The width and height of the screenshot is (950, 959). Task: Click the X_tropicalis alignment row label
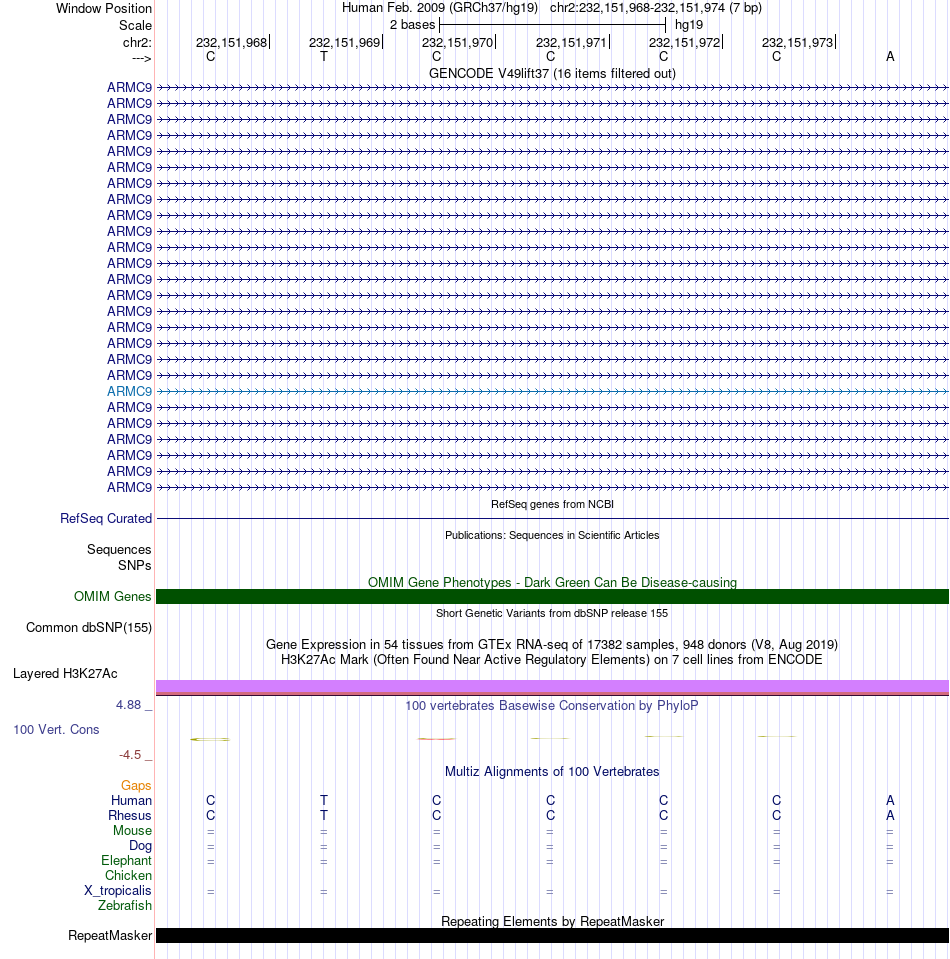[117, 891]
